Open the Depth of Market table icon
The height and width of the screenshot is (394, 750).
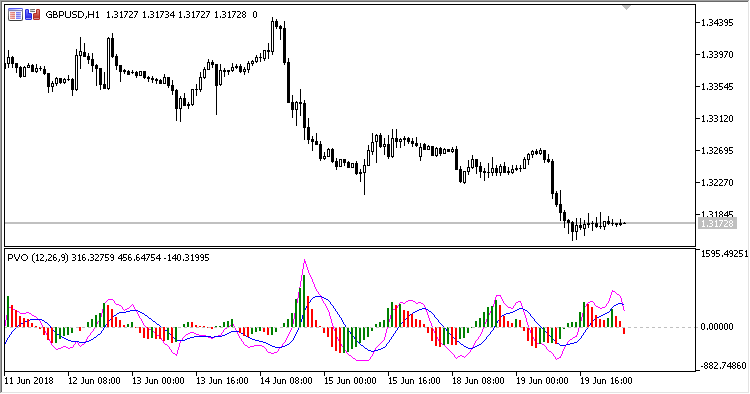pyautogui.click(x=15, y=15)
